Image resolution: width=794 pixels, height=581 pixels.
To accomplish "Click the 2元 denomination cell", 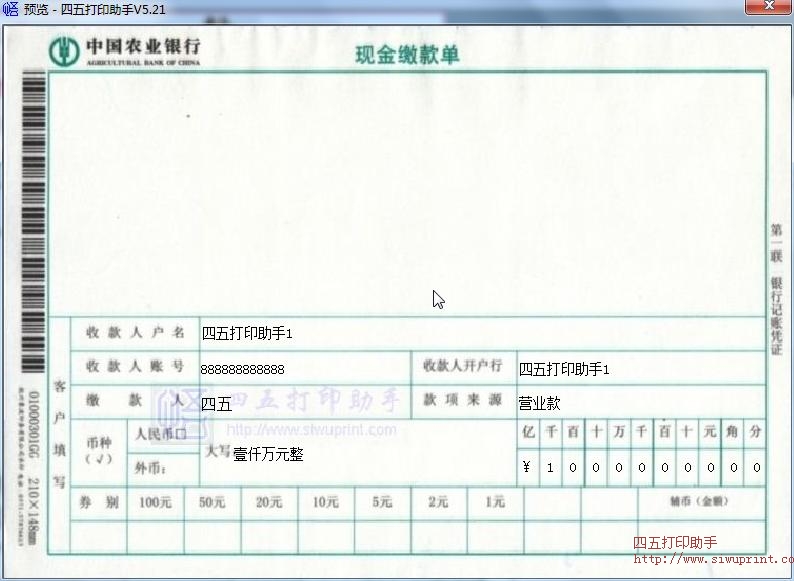I will (438, 502).
